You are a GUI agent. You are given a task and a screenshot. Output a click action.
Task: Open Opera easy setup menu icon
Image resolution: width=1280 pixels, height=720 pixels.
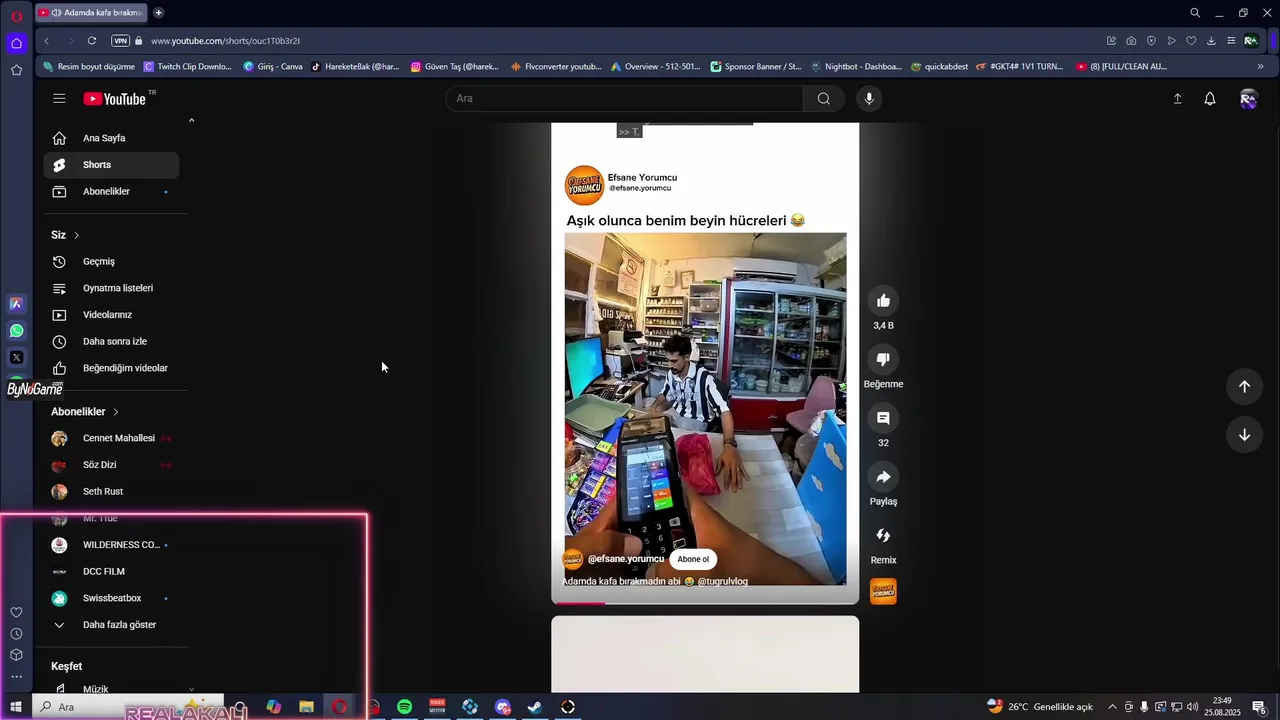[x=1231, y=41]
